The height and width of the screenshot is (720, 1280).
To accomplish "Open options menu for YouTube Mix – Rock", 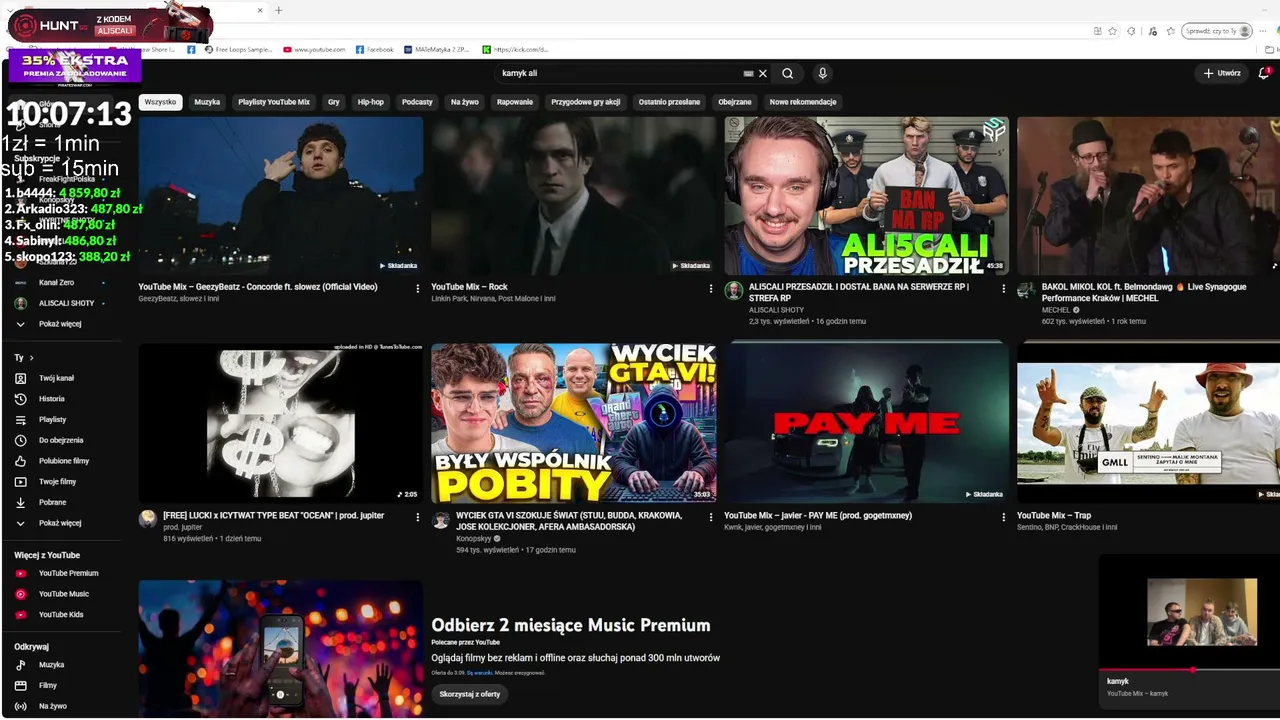I will point(711,288).
